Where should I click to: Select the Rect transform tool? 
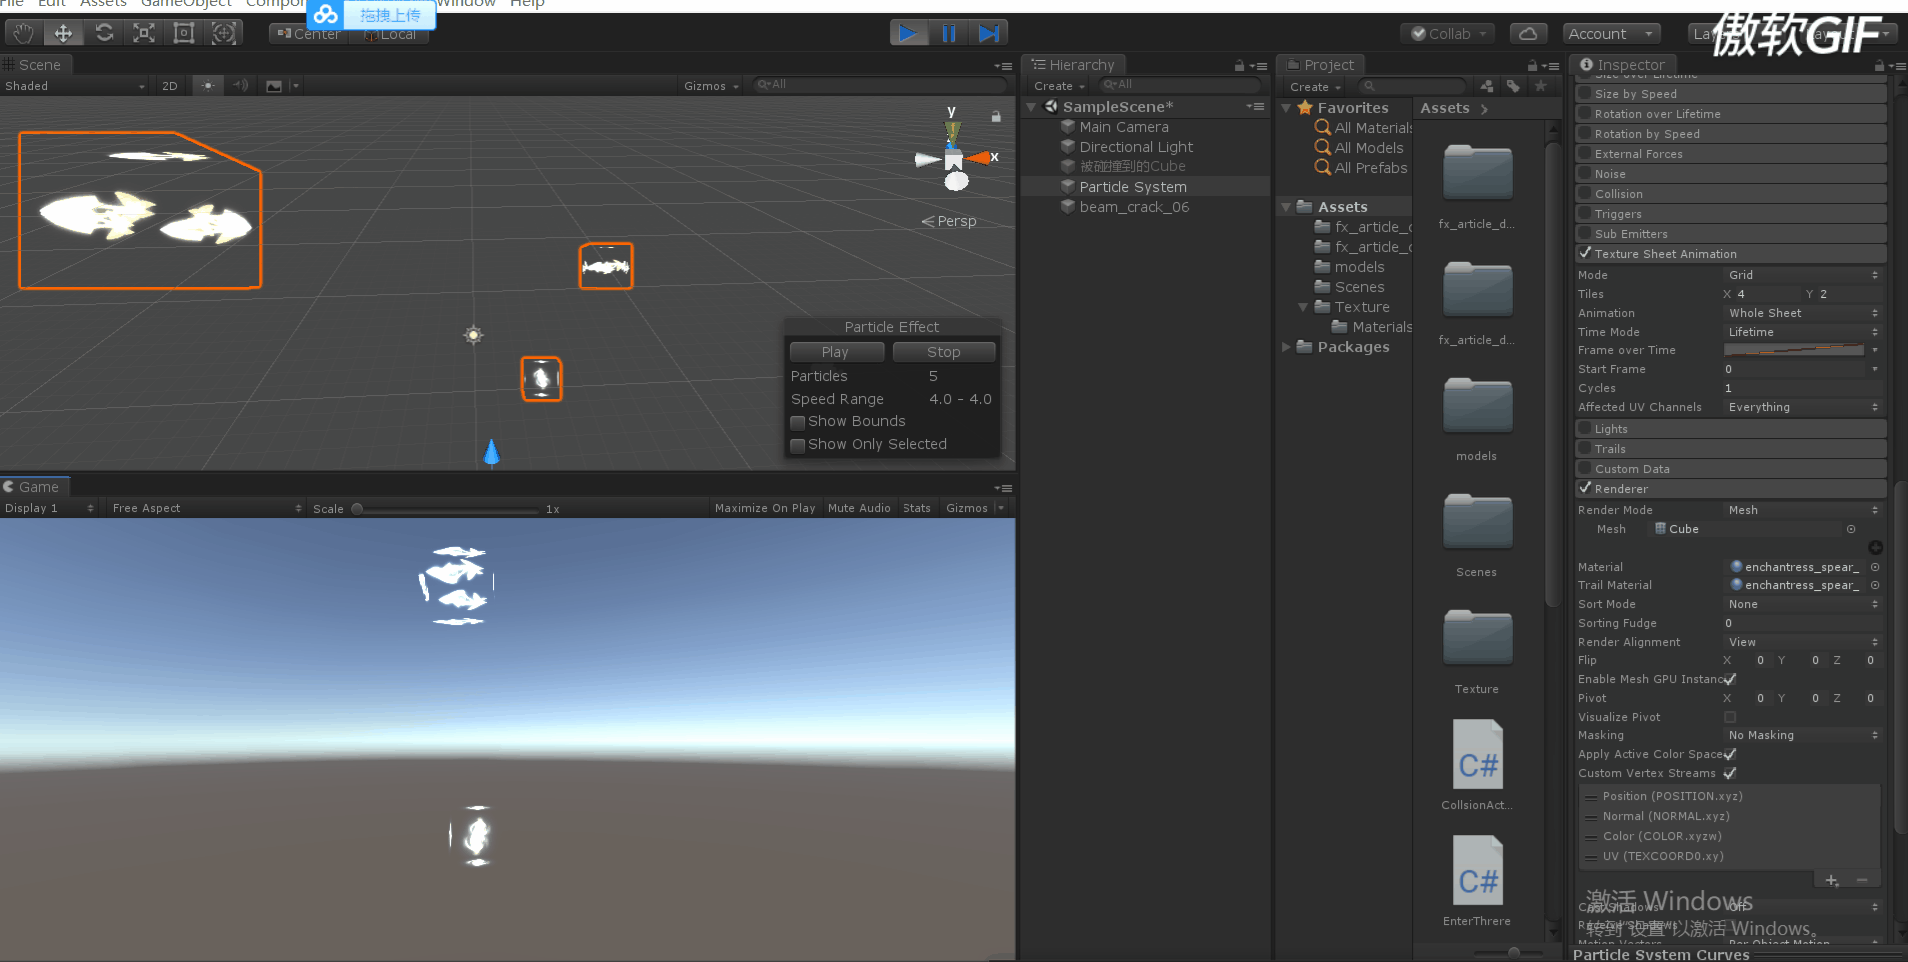coord(184,33)
